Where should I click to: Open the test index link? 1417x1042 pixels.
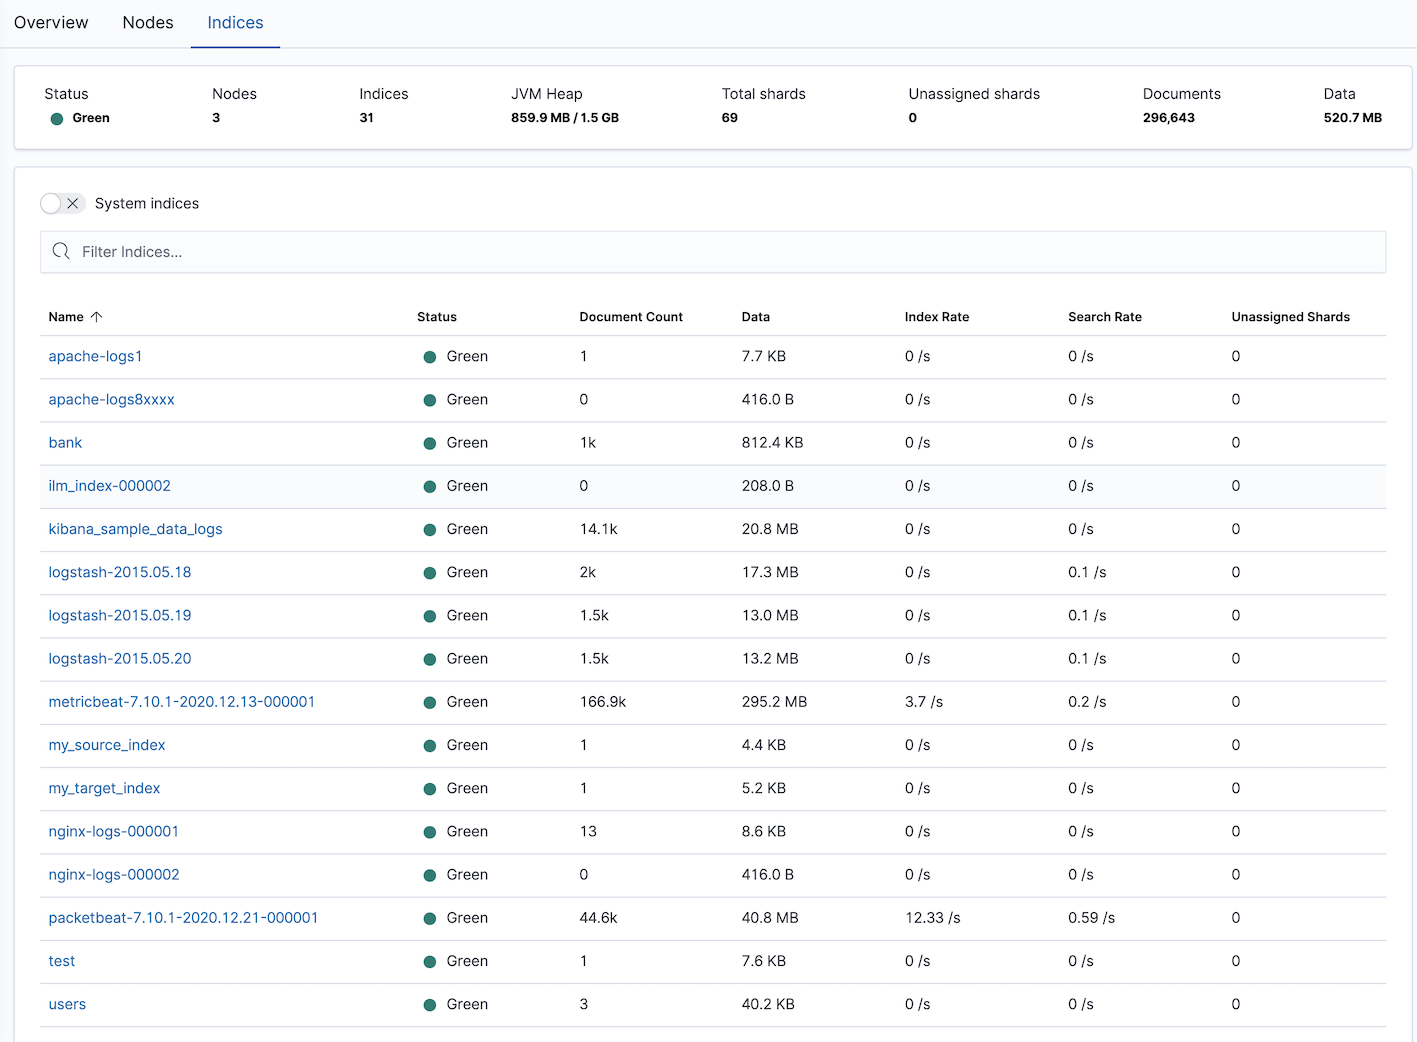click(62, 961)
